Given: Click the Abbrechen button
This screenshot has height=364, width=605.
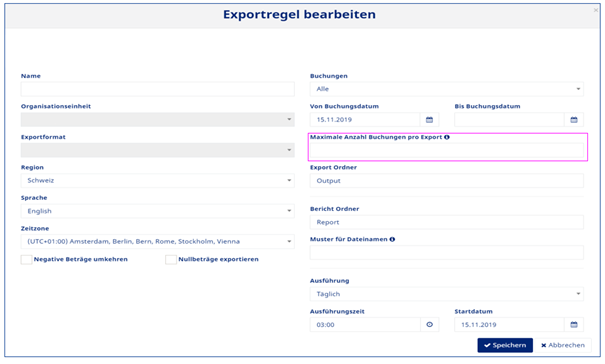Looking at the screenshot, I should (x=563, y=345).
